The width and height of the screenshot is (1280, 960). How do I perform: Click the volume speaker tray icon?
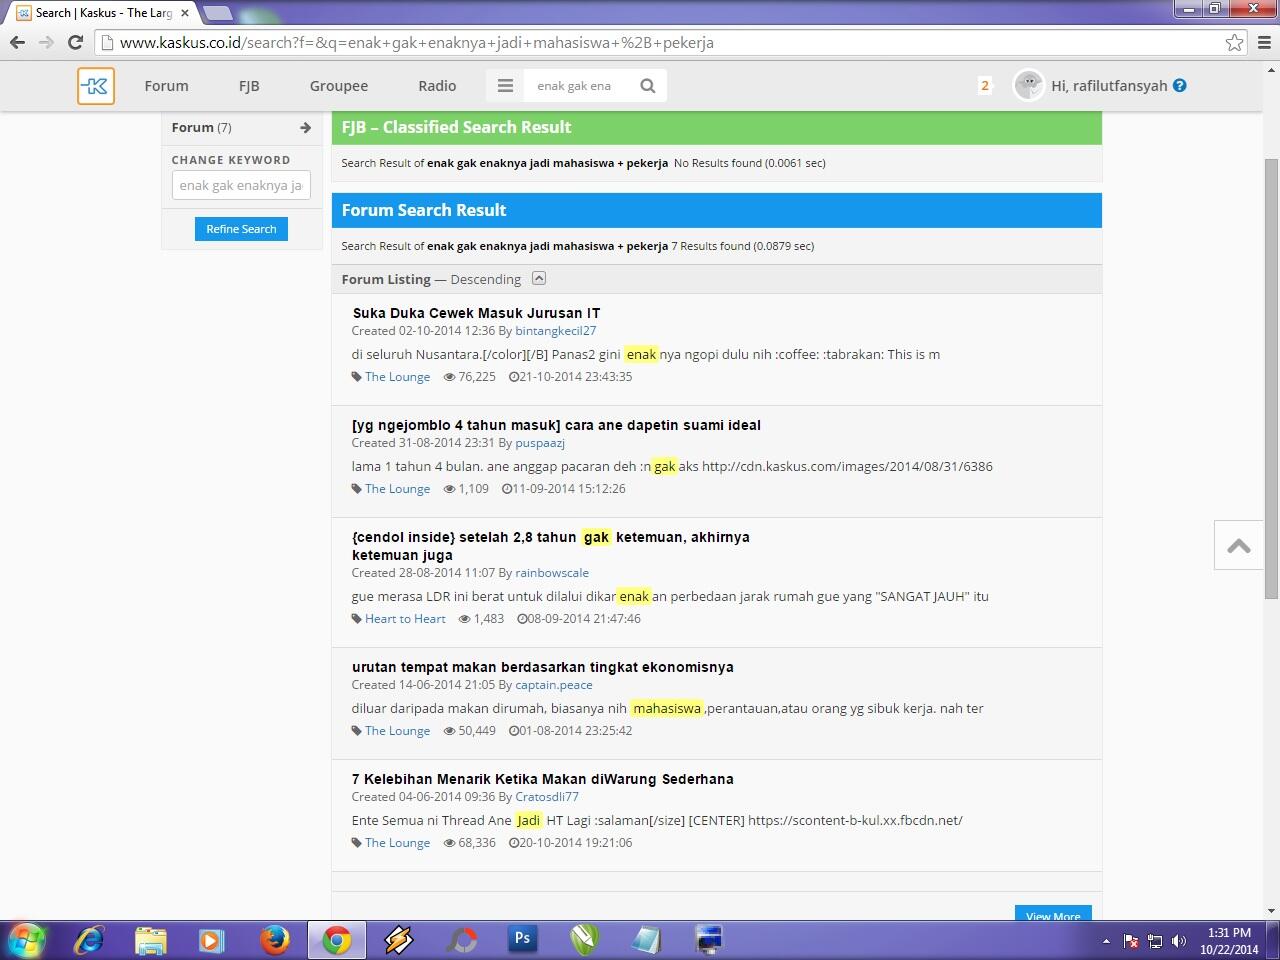click(x=1179, y=941)
